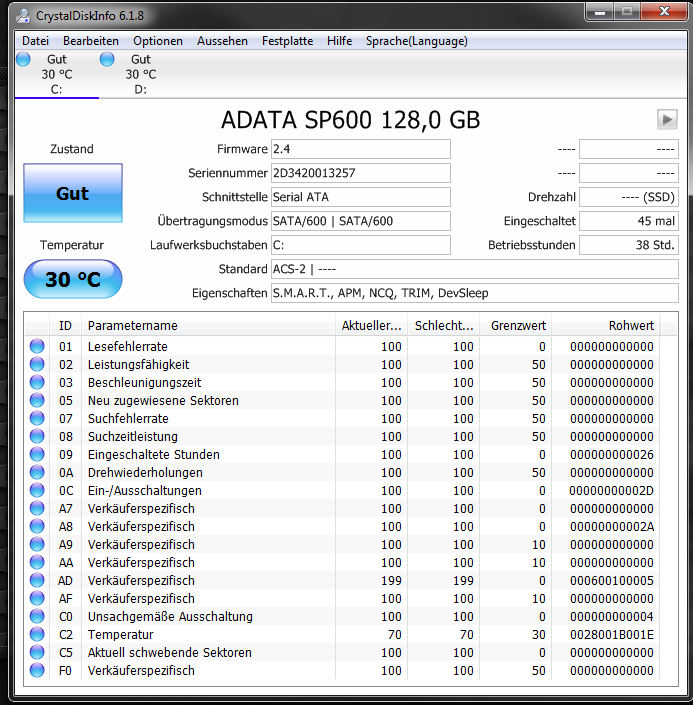Click the Seriennummer field

[361, 173]
